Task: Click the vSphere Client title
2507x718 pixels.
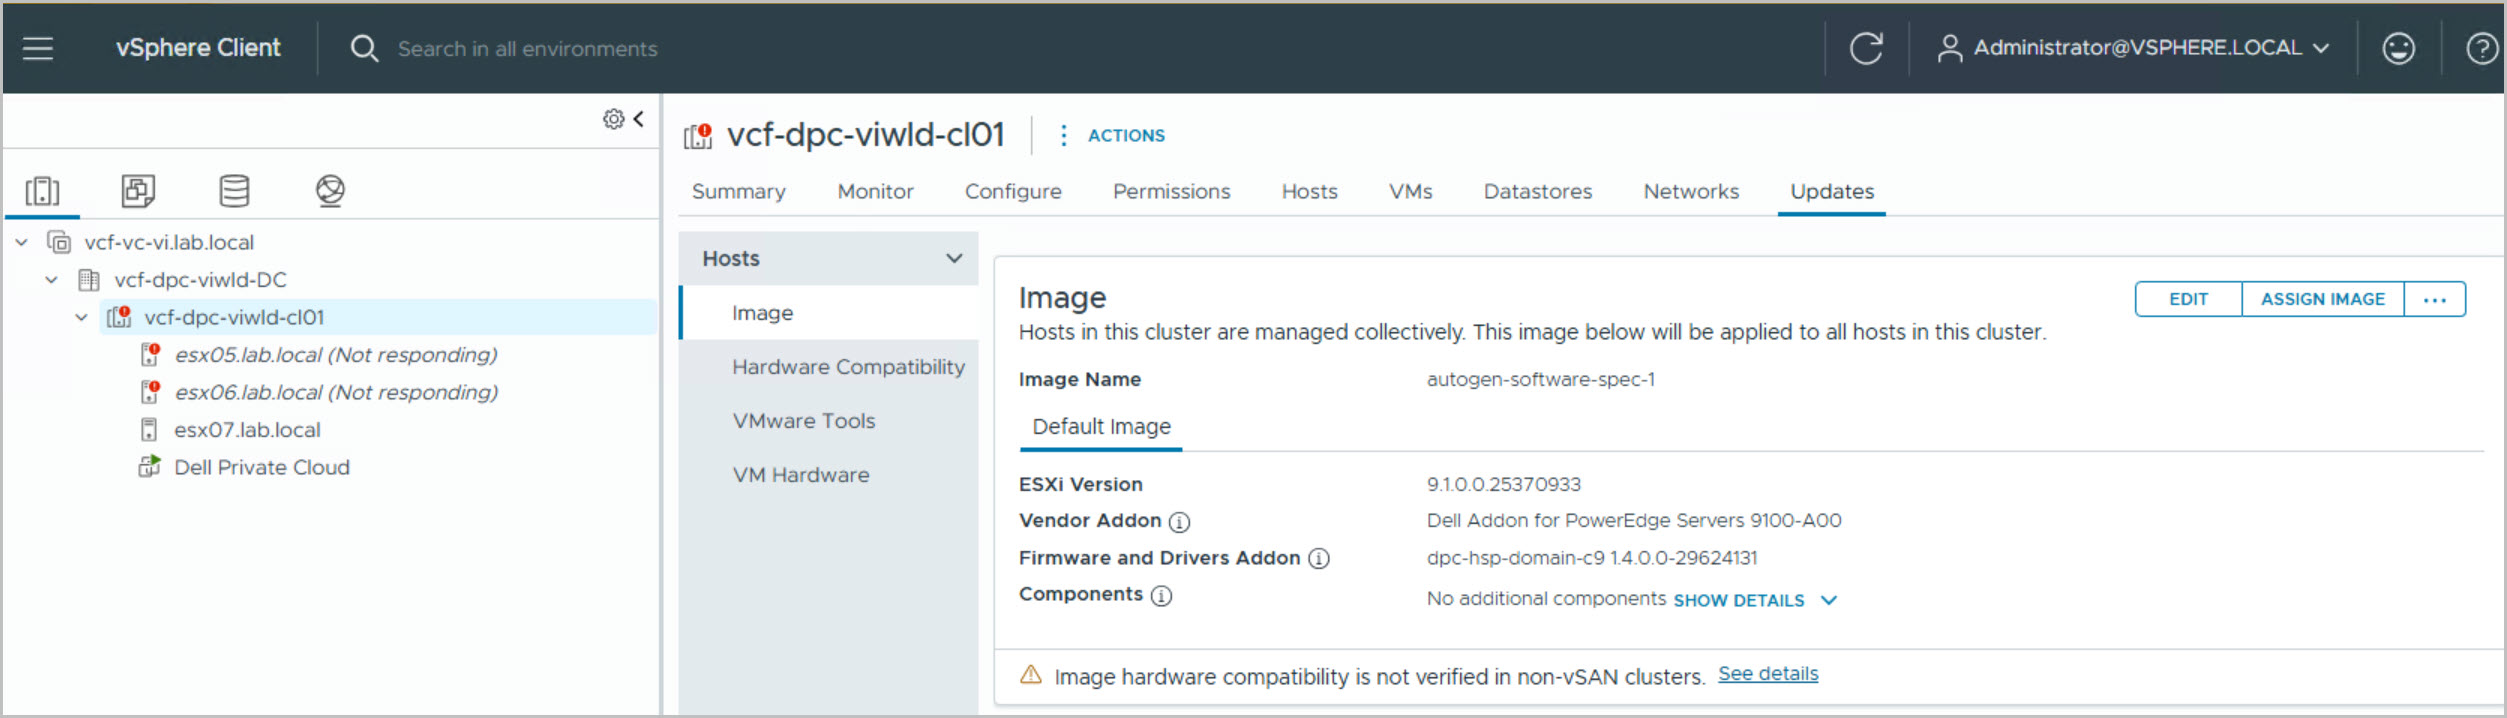Action: coord(198,48)
